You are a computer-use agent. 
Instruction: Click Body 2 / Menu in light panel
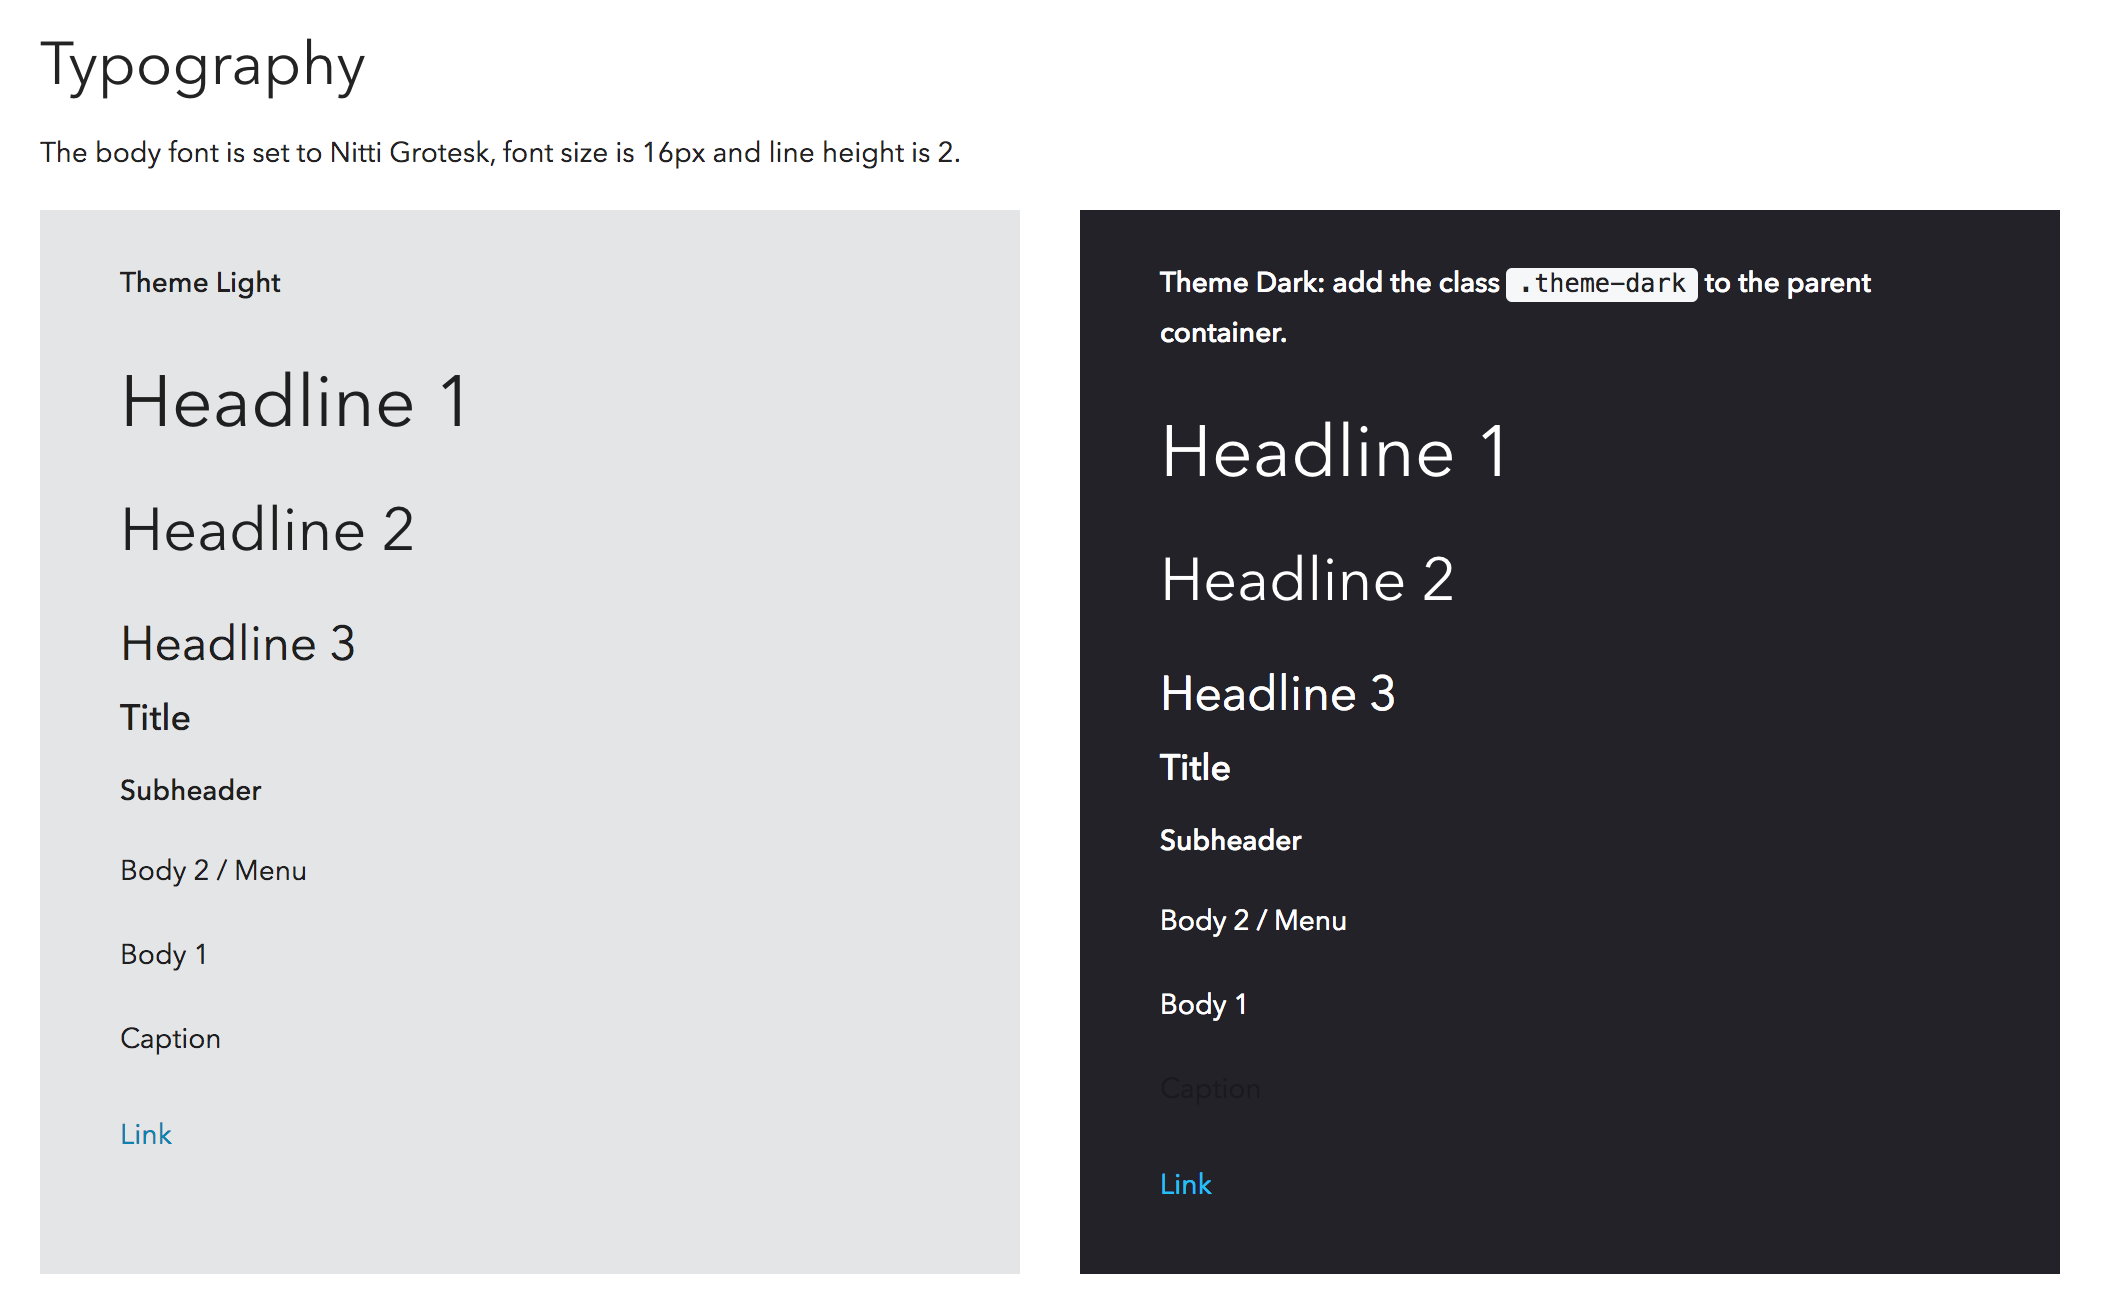click(x=213, y=870)
